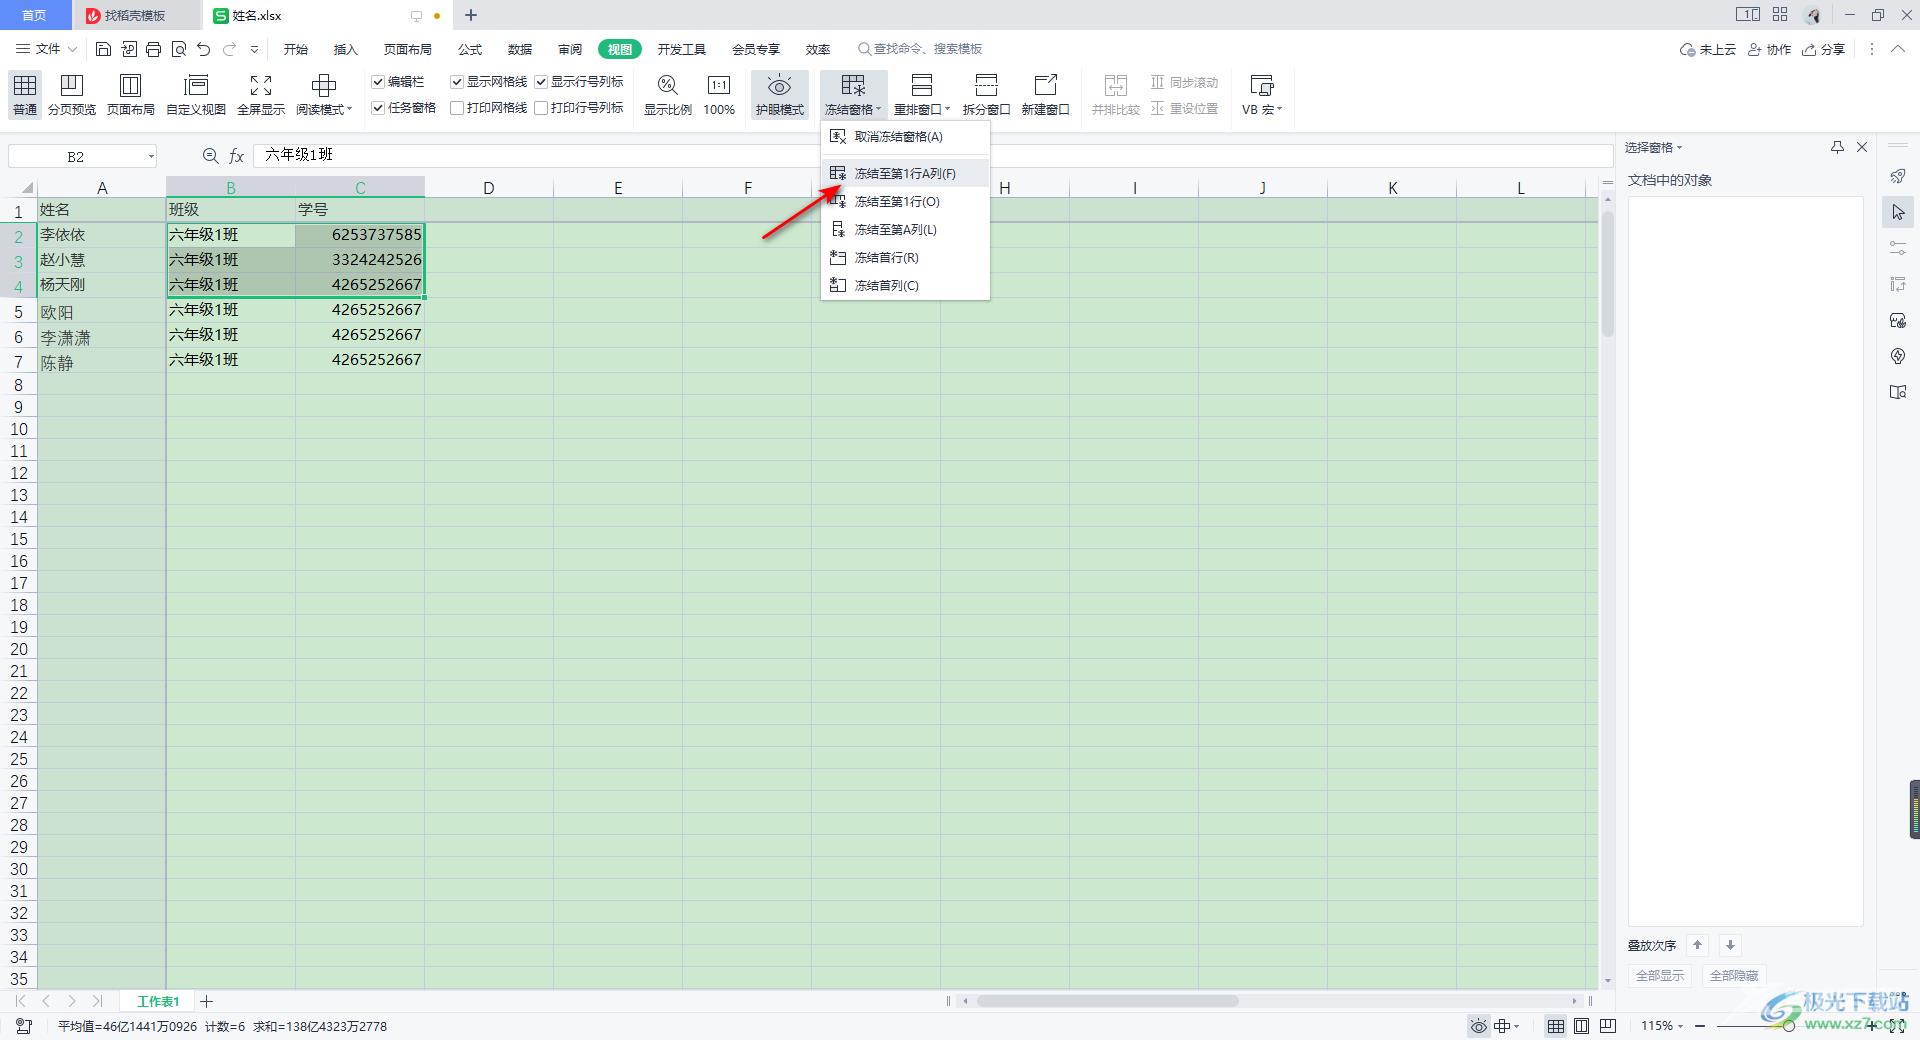Move object down in stacking order
This screenshot has height=1040, width=1920.
click(x=1730, y=945)
